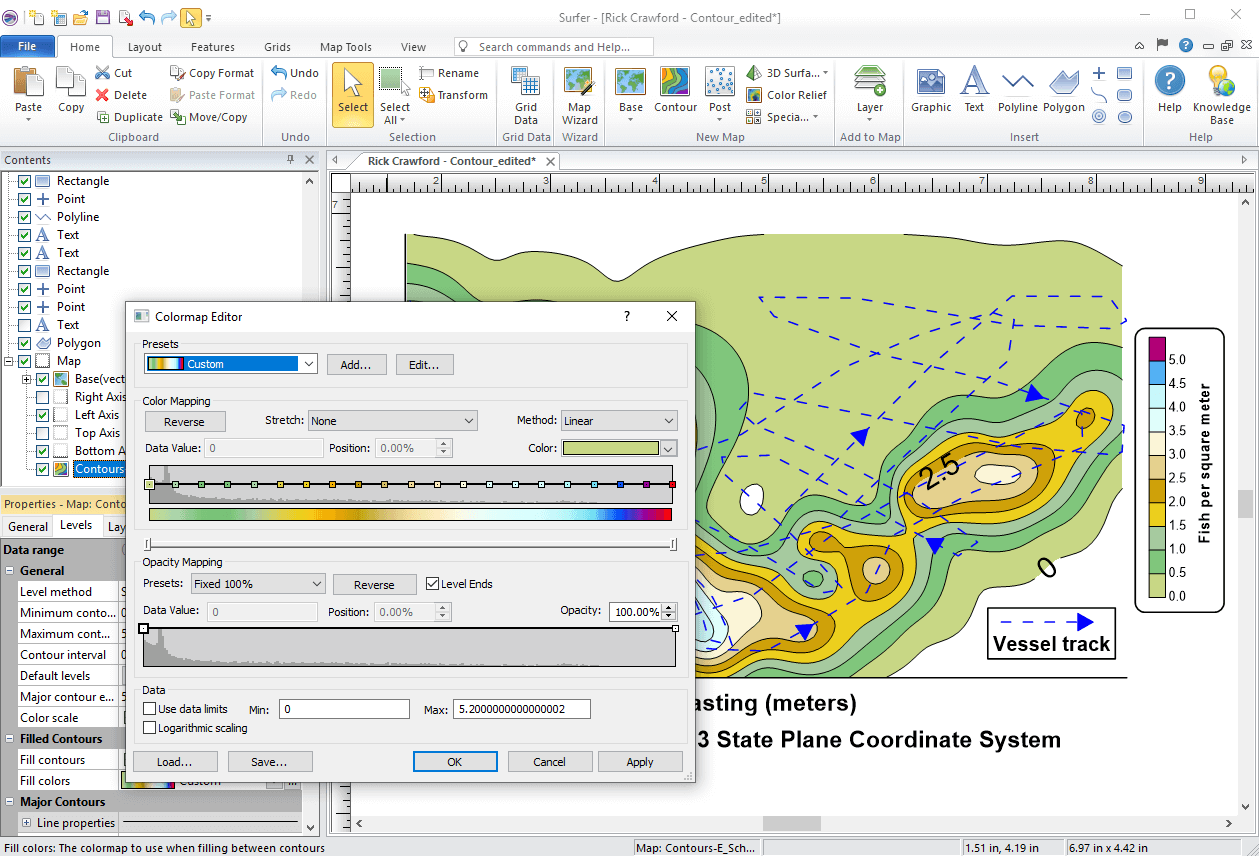Toggle visibility of the Polygon item
Viewport: 1259px width, 856px height.
(25, 343)
